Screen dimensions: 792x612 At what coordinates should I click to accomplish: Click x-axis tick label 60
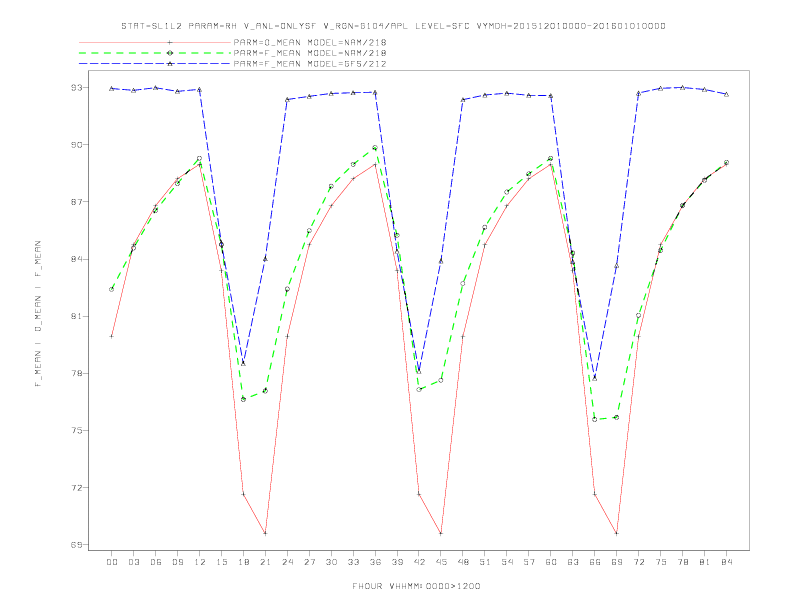coord(551,562)
